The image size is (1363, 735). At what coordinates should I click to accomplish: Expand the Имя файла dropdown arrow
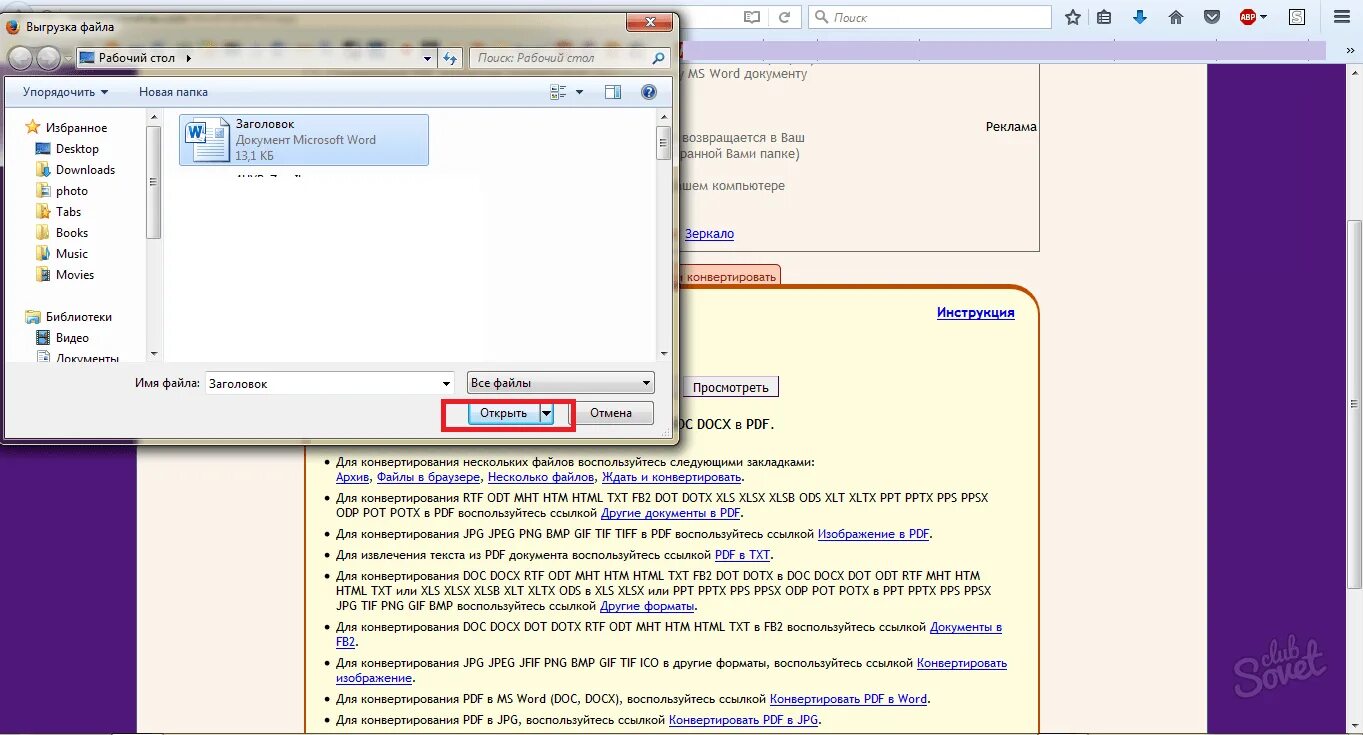pos(446,383)
